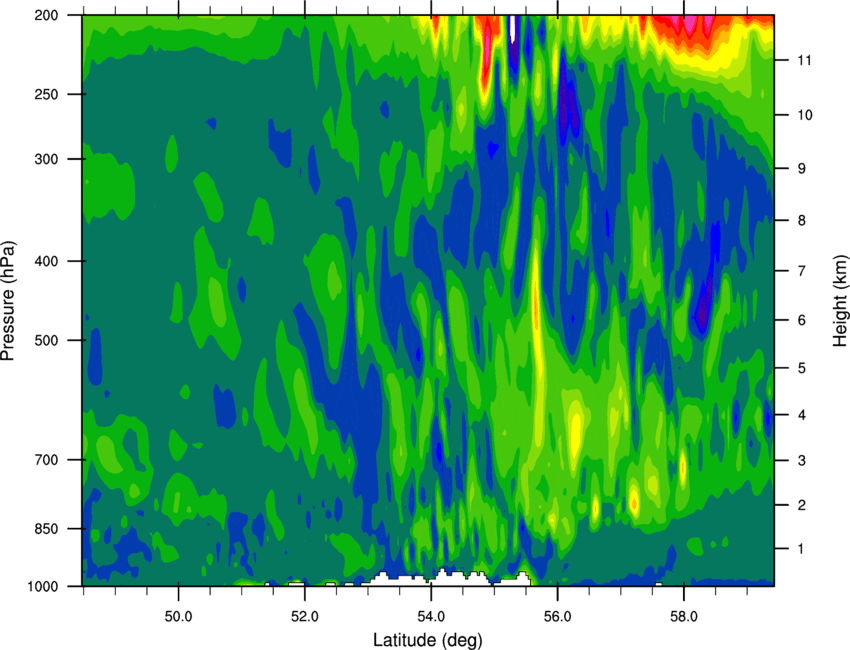Click the 56.0 latitude tick label

point(557,617)
